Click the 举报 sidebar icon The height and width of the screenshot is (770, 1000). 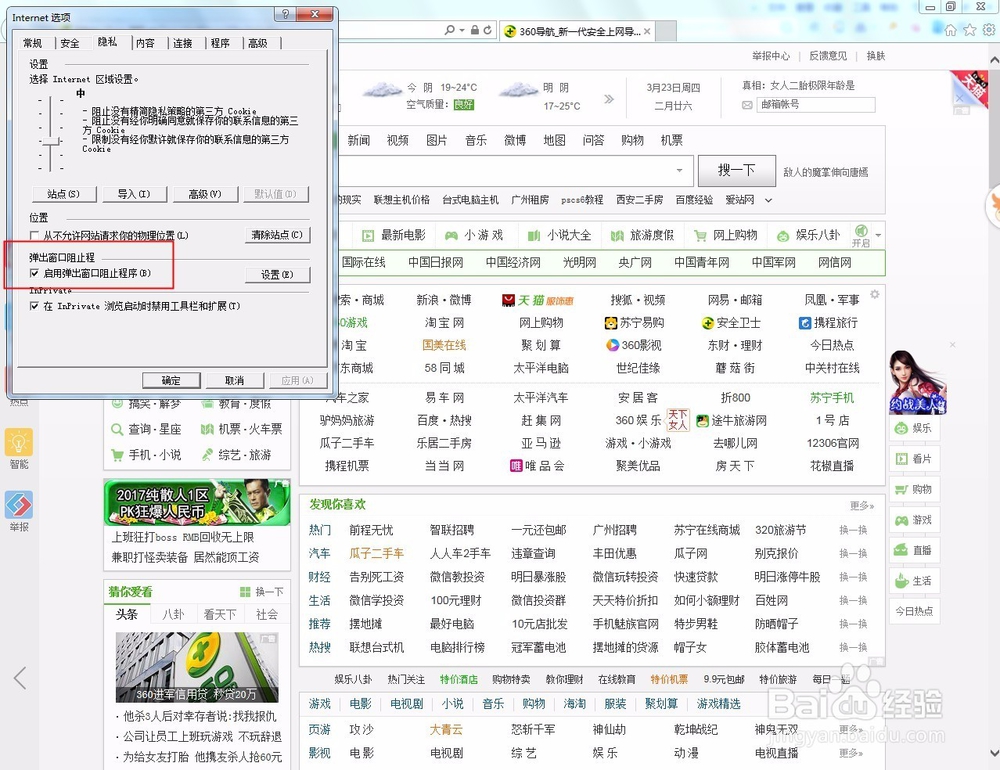pyautogui.click(x=19, y=505)
